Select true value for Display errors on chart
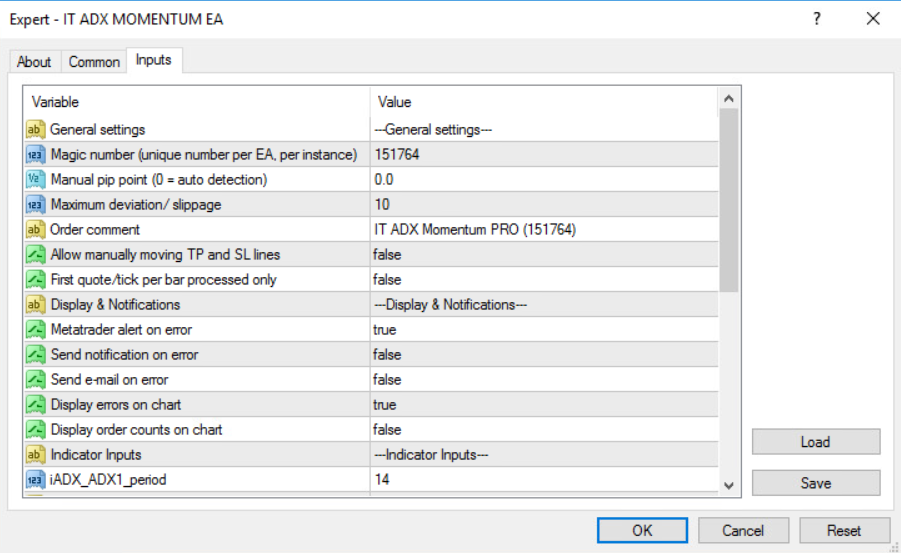901x553 pixels. pyautogui.click(x=384, y=405)
